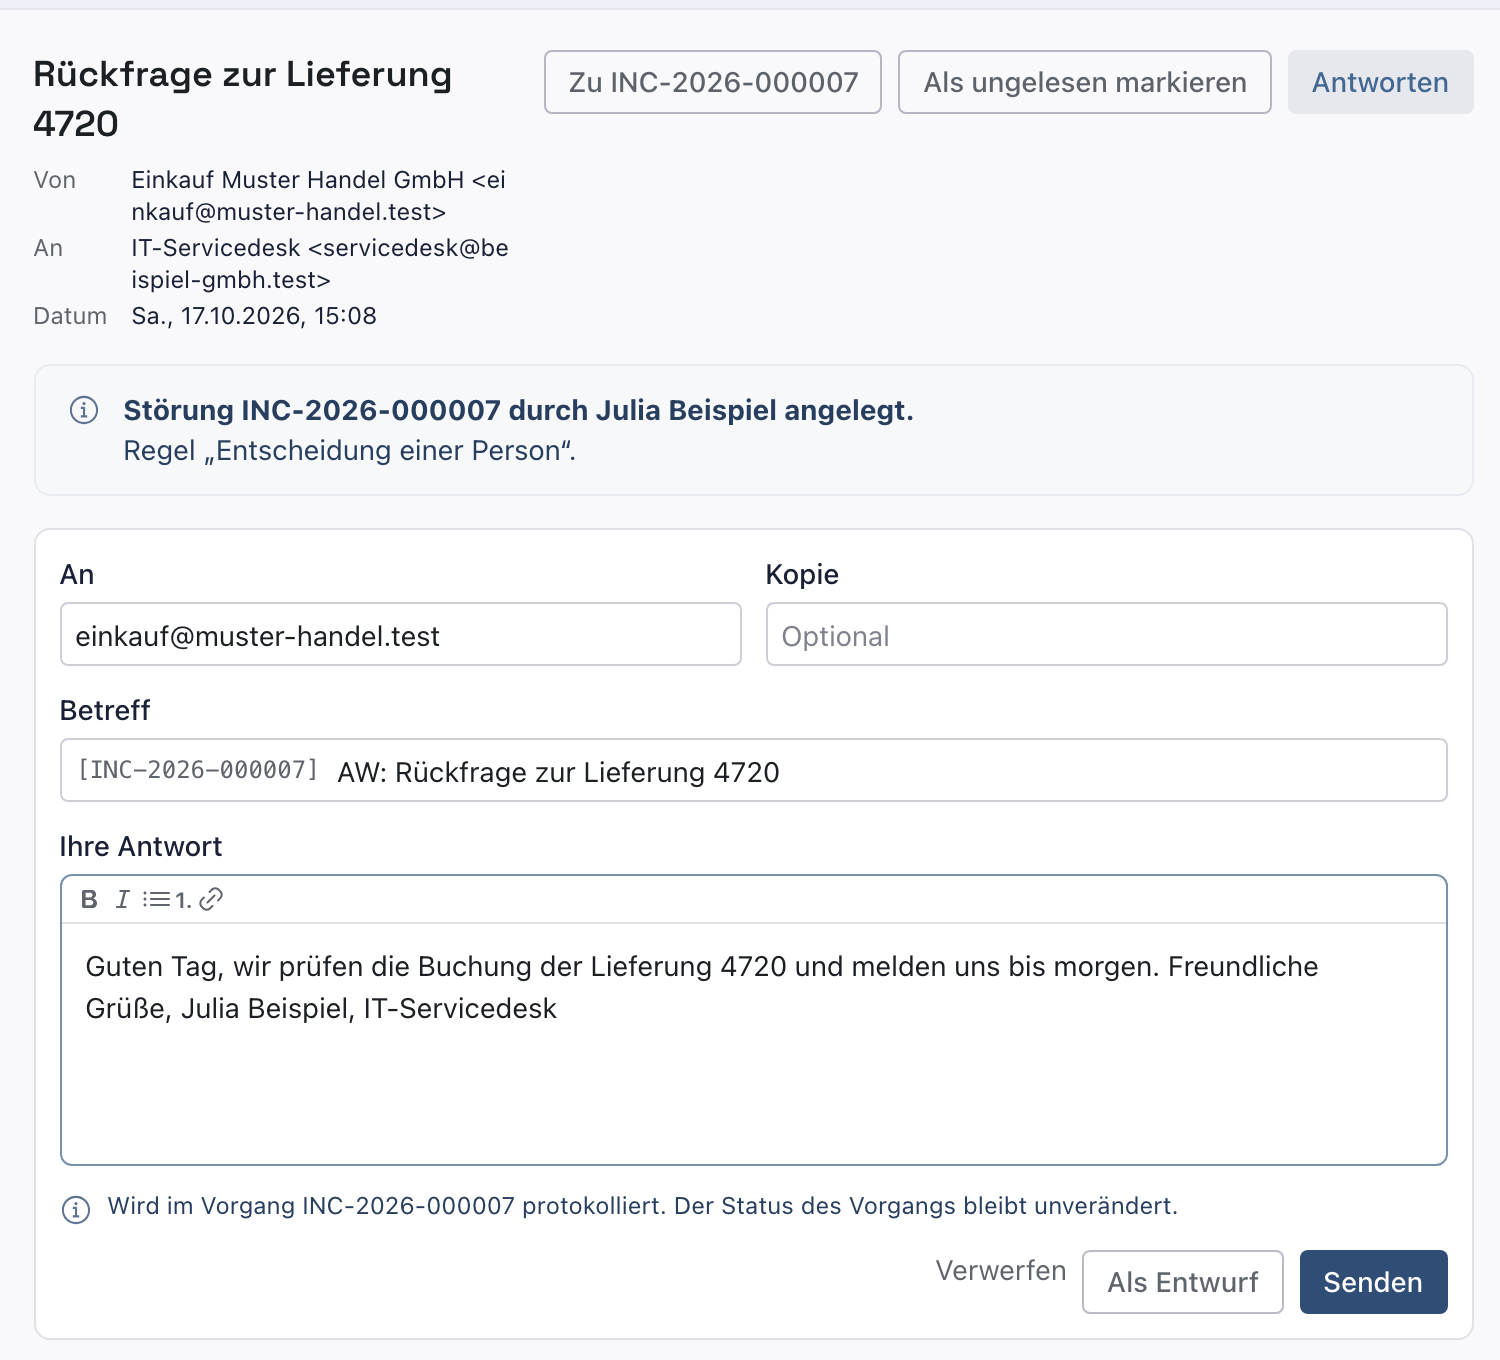Toggle italic formatting in reply editor
The image size is (1500, 1360).
122,899
